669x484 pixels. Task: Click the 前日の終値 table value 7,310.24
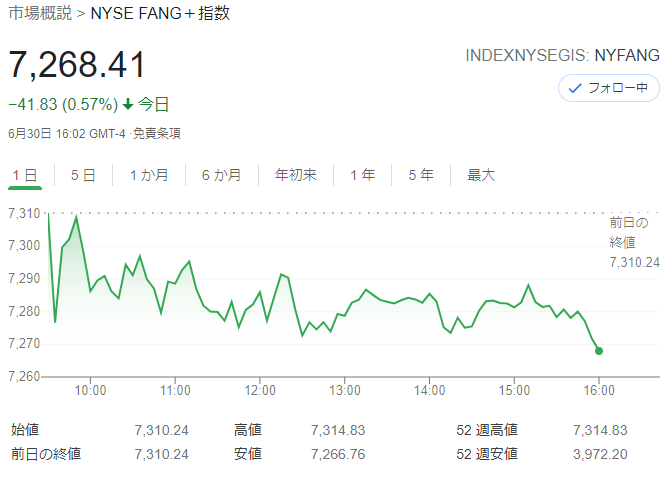click(162, 454)
